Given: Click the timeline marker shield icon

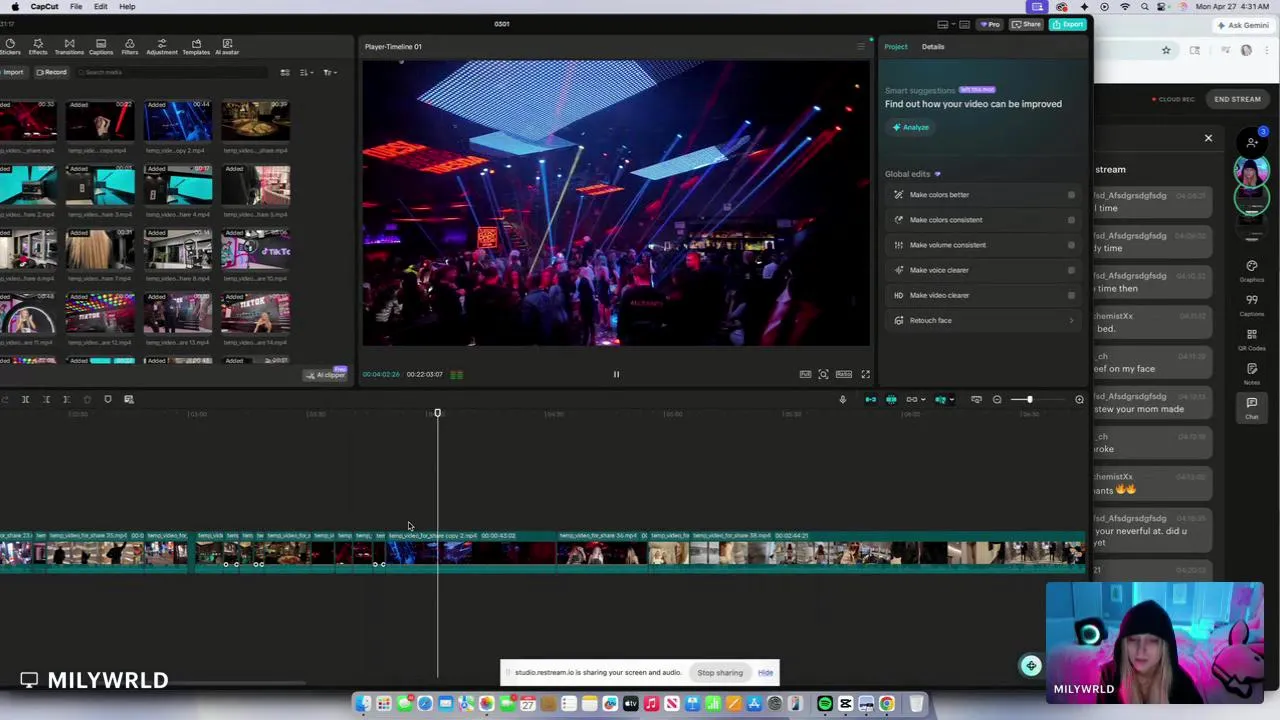Looking at the screenshot, I should tap(108, 400).
